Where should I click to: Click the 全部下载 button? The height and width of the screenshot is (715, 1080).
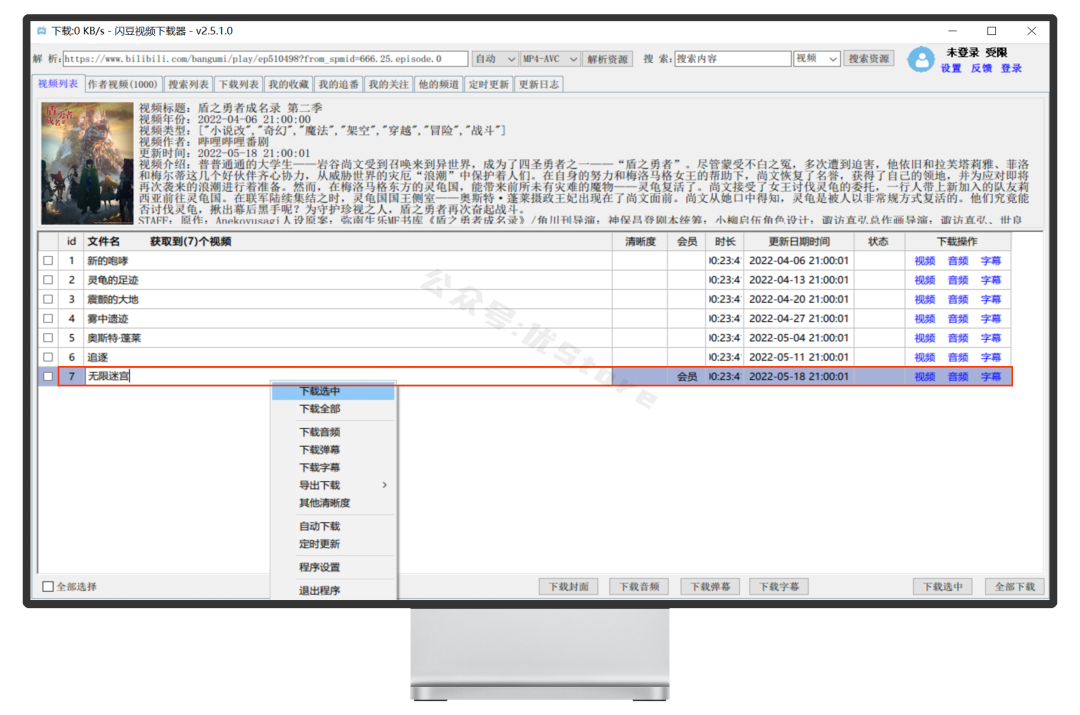click(1015, 587)
